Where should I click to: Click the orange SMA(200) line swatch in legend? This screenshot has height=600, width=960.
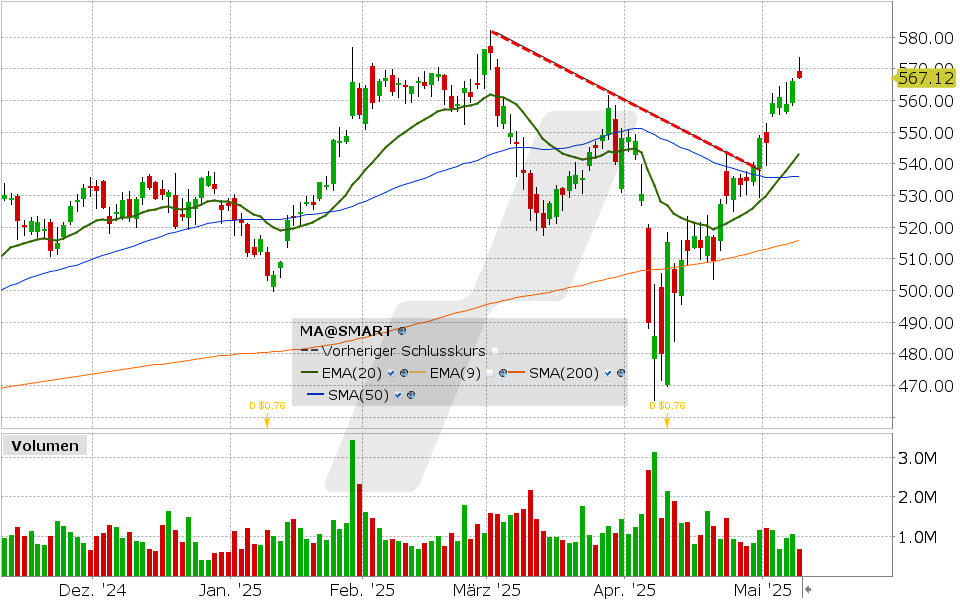pos(517,373)
